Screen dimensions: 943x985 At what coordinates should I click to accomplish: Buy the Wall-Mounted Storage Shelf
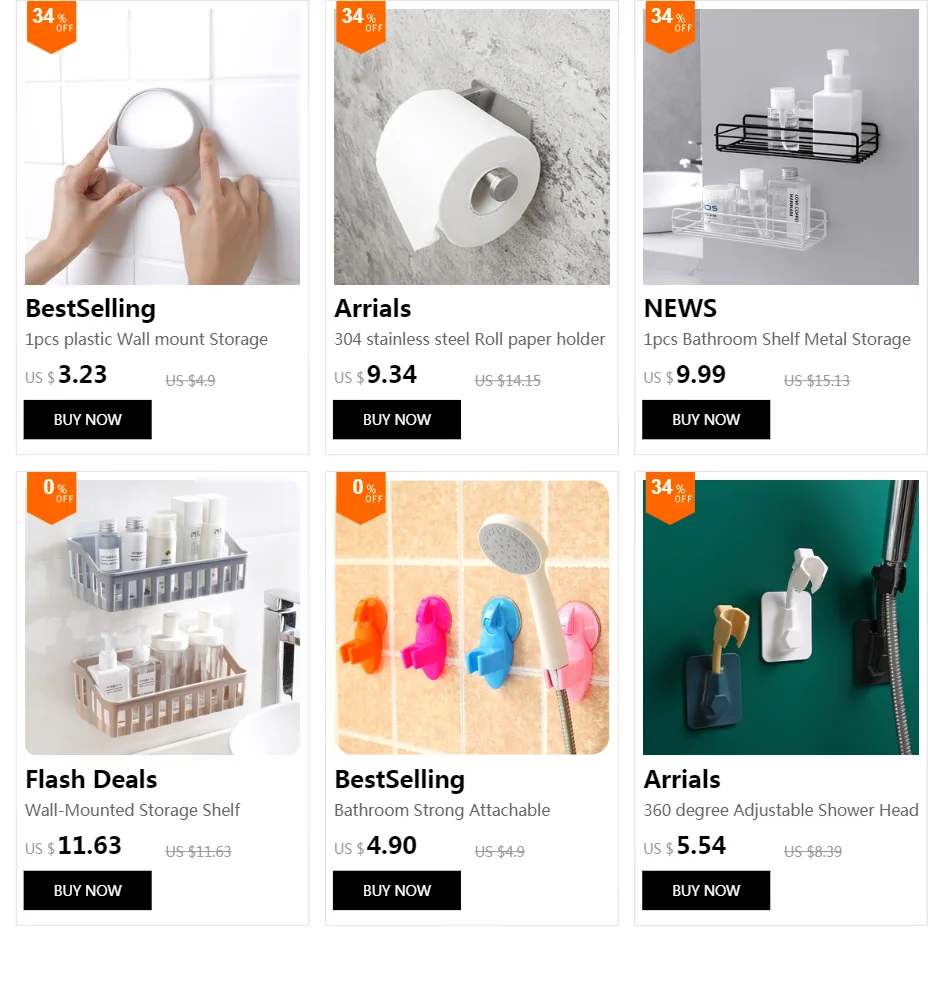pos(88,890)
